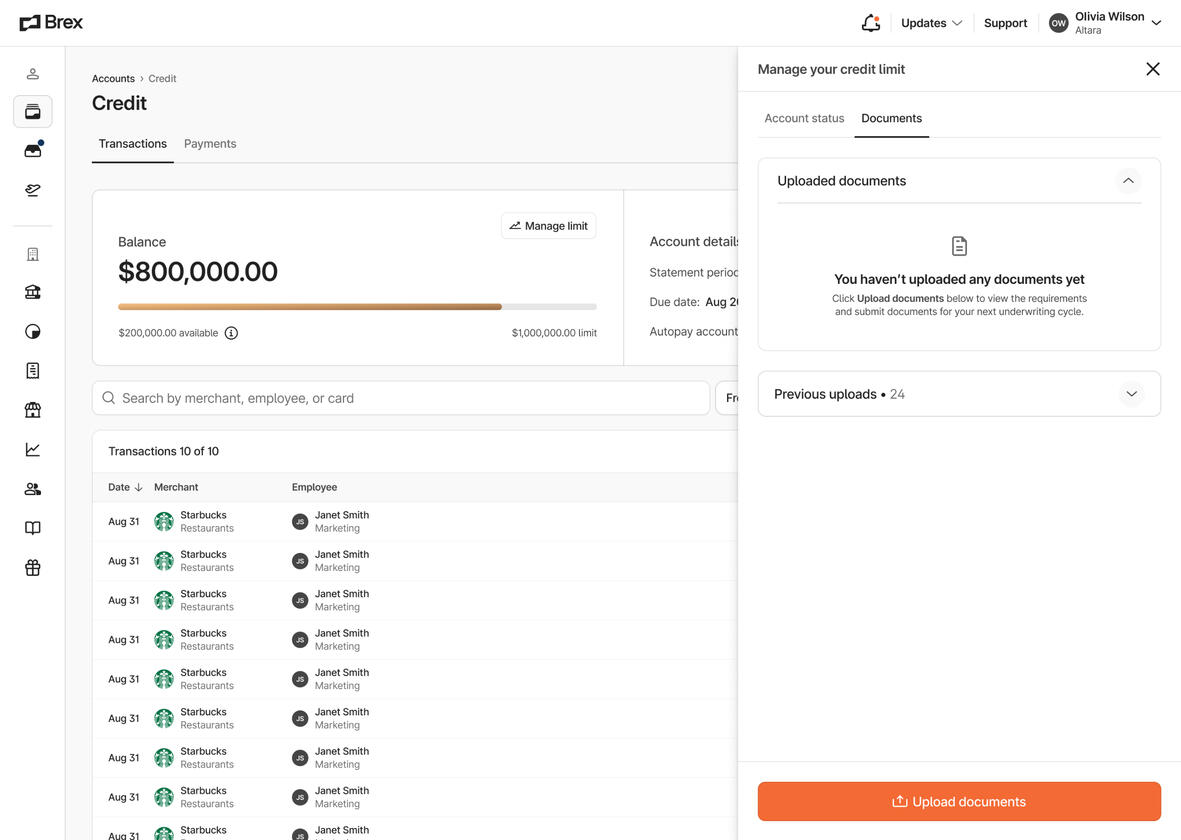The width and height of the screenshot is (1181, 840).
Task: Expand the Previous uploads section
Action: pyautogui.click(x=1131, y=393)
